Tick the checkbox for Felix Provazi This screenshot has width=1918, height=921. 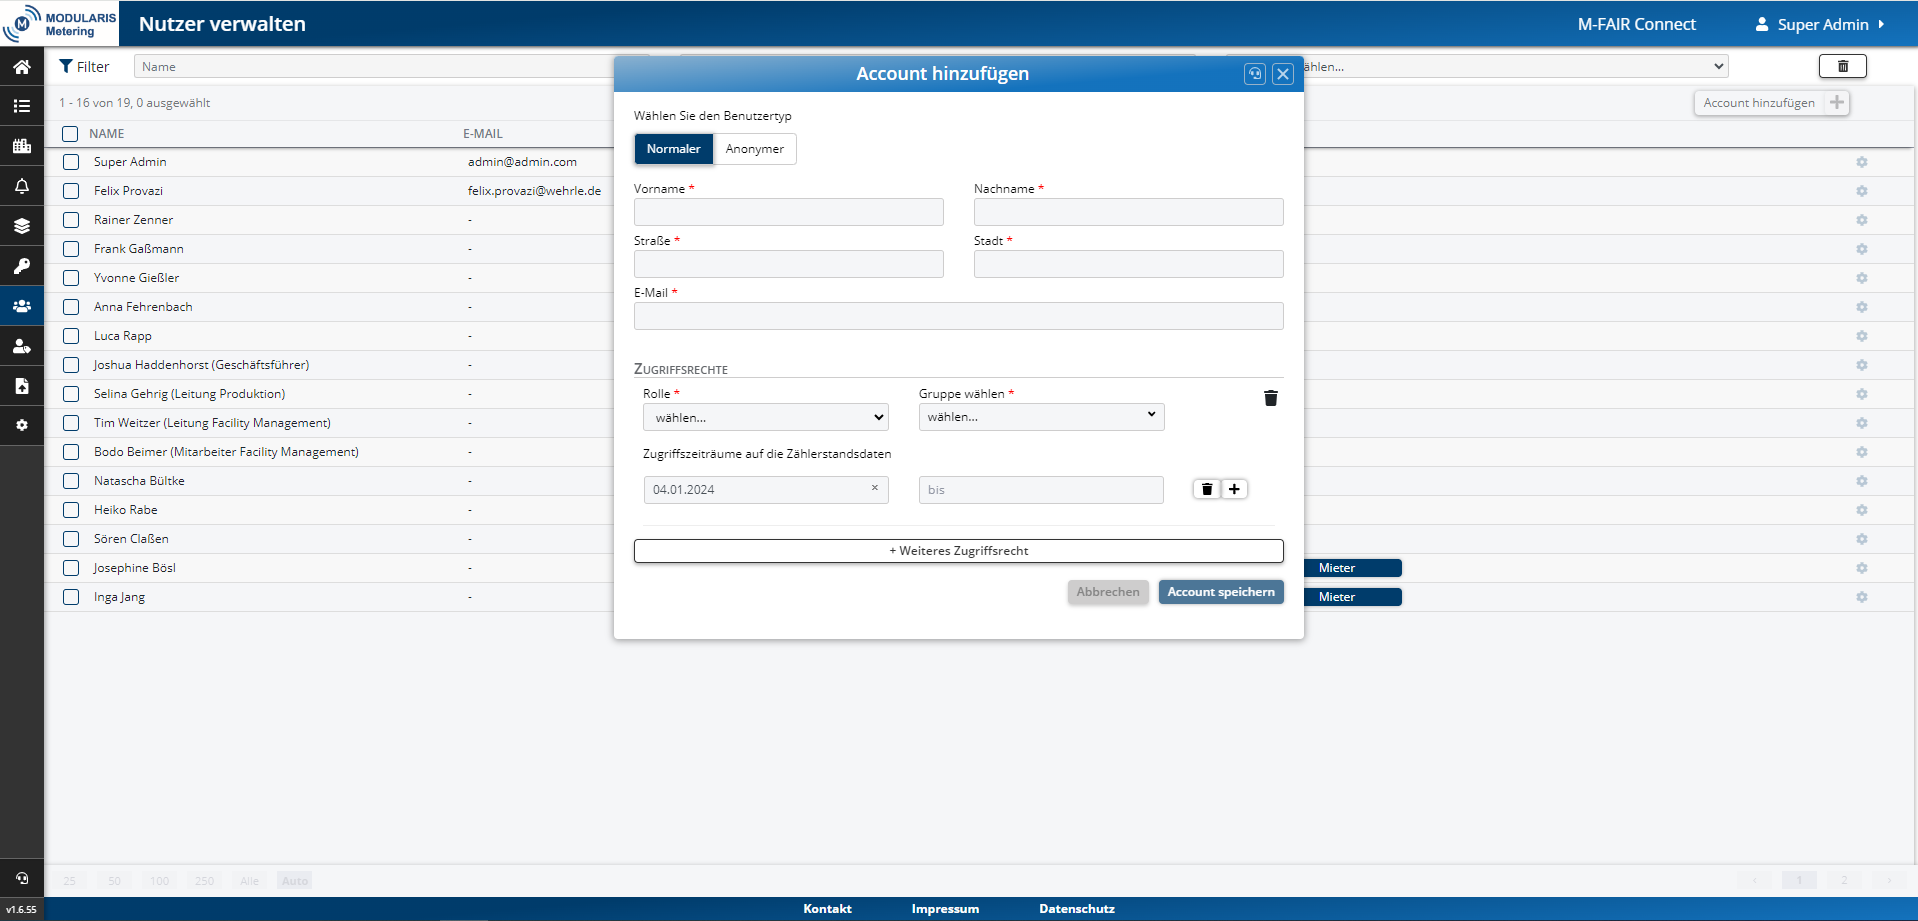pos(71,191)
